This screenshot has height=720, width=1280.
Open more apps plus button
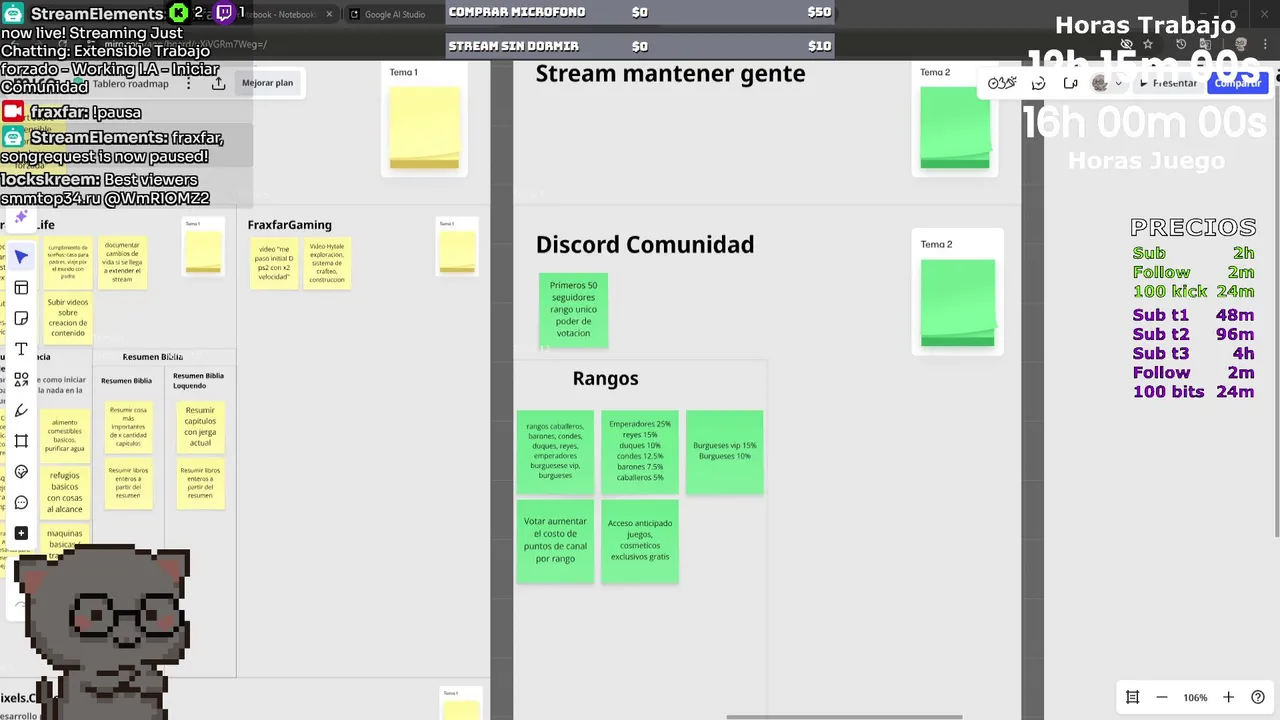[21, 533]
